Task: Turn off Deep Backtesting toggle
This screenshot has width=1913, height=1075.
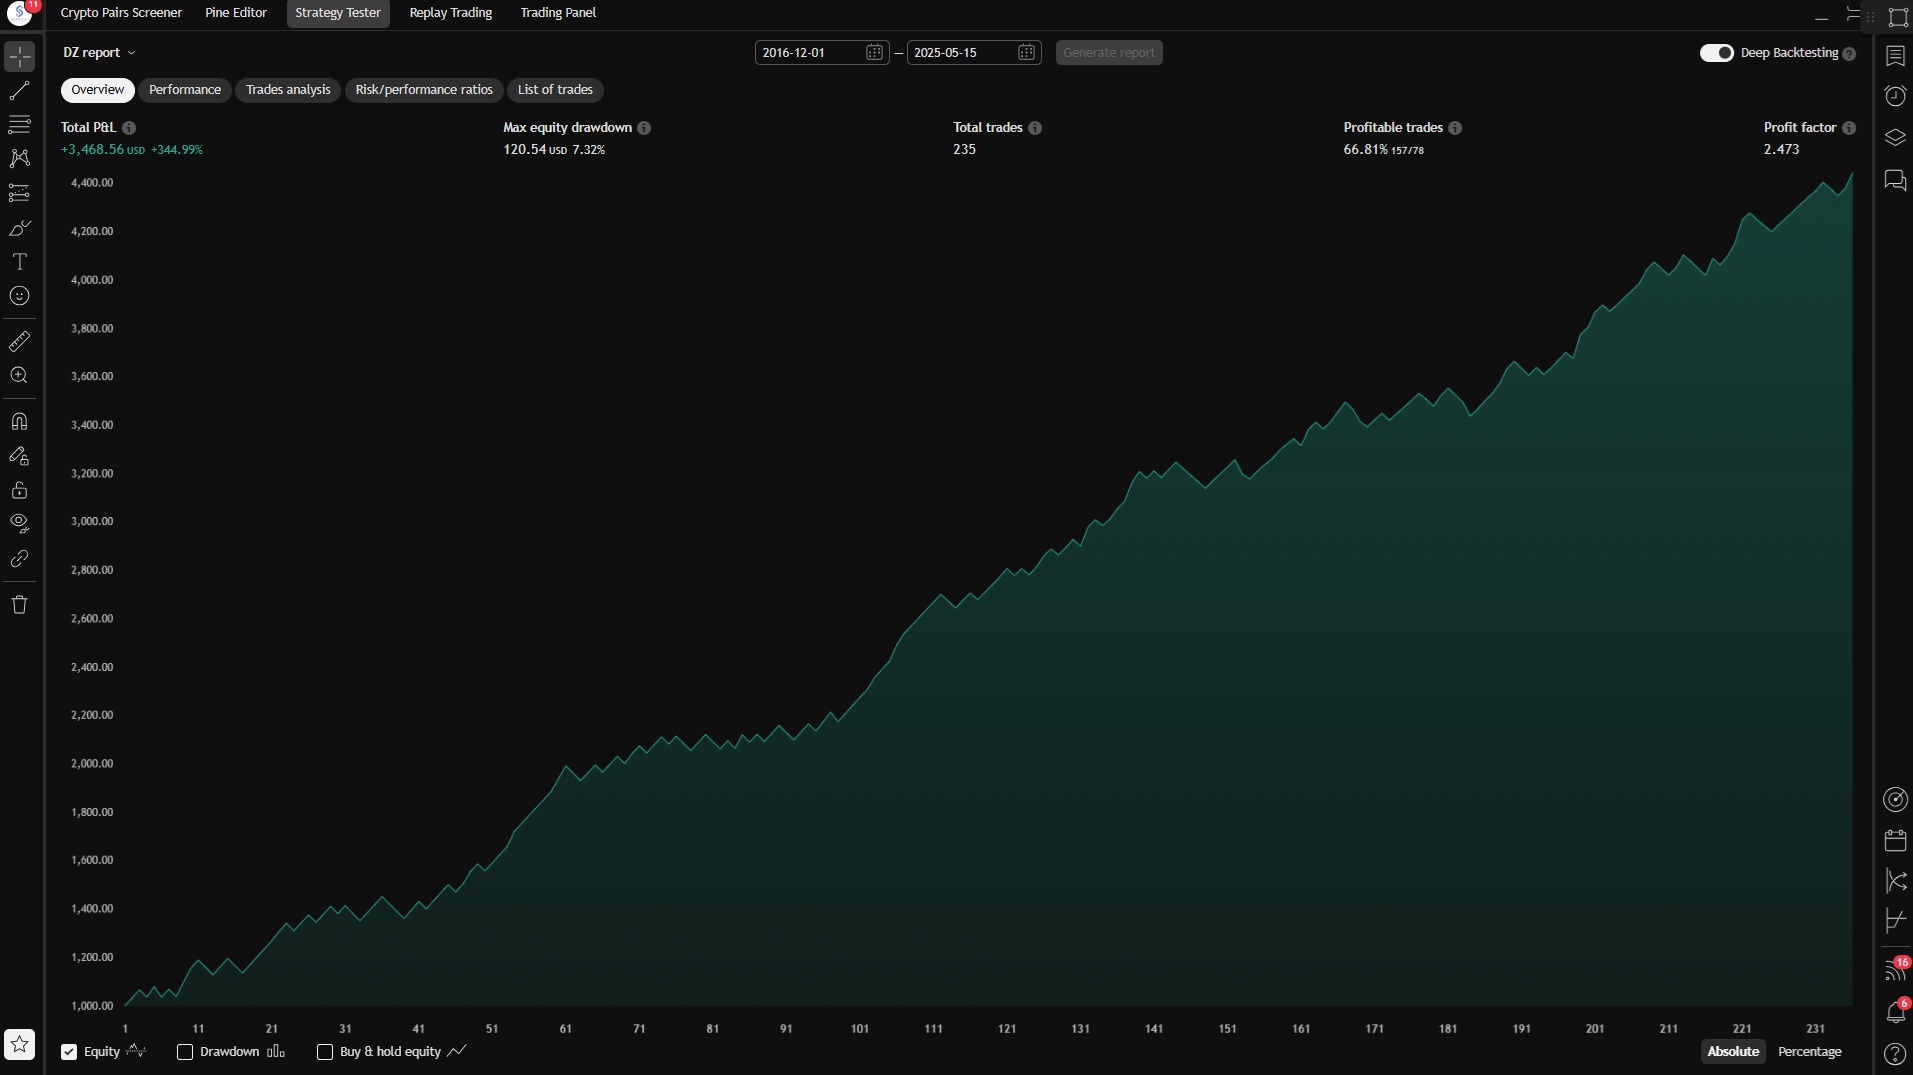Action: pos(1716,53)
